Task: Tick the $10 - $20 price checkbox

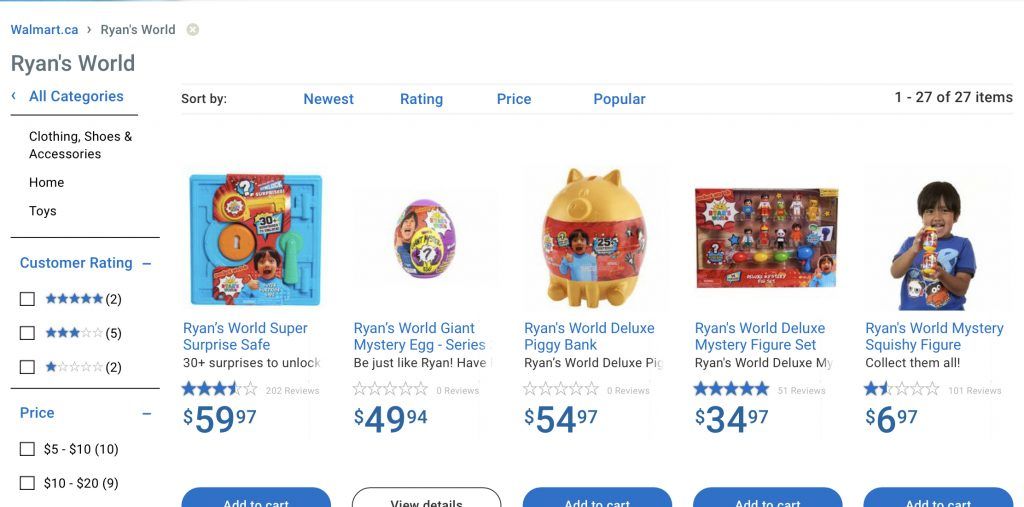Action: (x=27, y=483)
